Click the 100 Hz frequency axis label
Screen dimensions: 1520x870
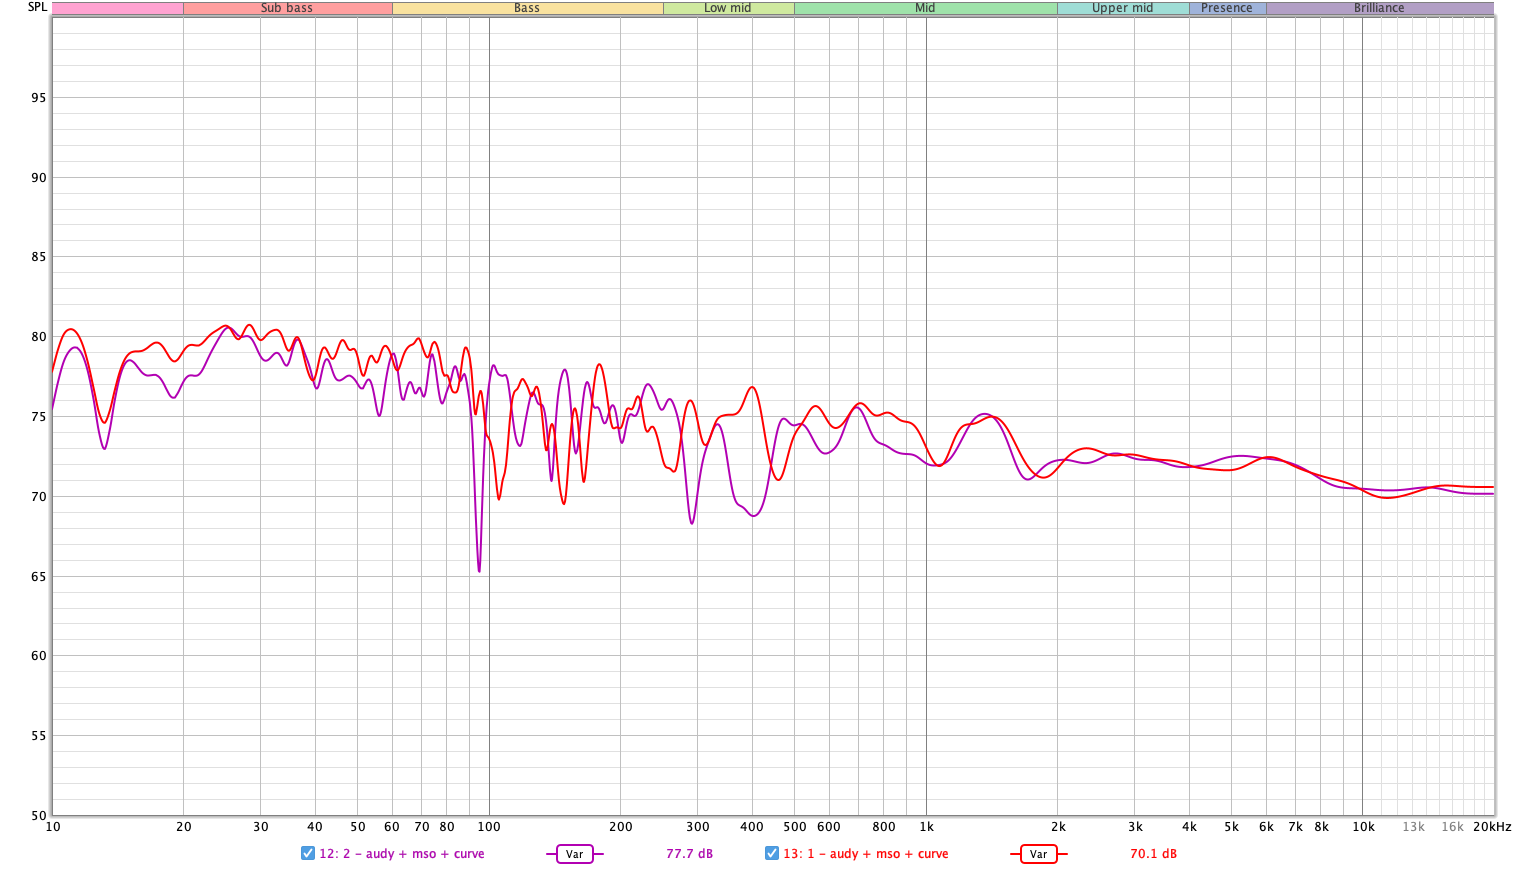click(x=489, y=827)
